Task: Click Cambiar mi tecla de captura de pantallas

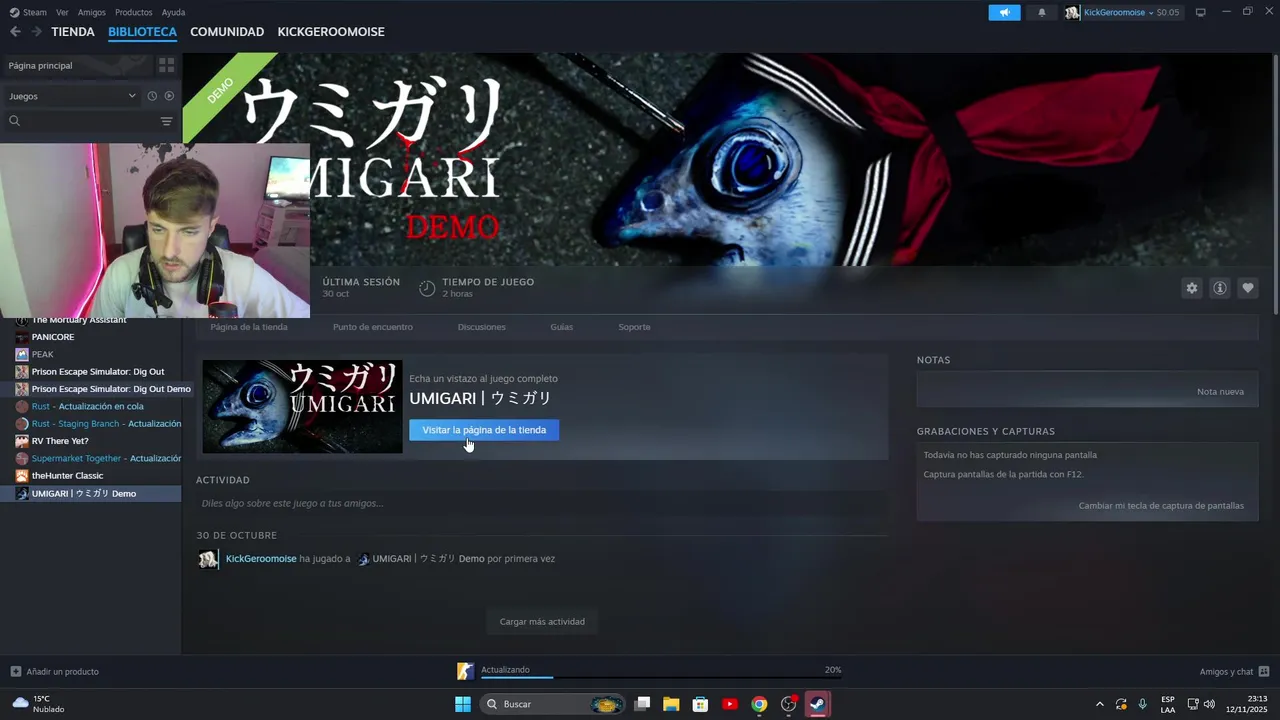Action: 1161,506
